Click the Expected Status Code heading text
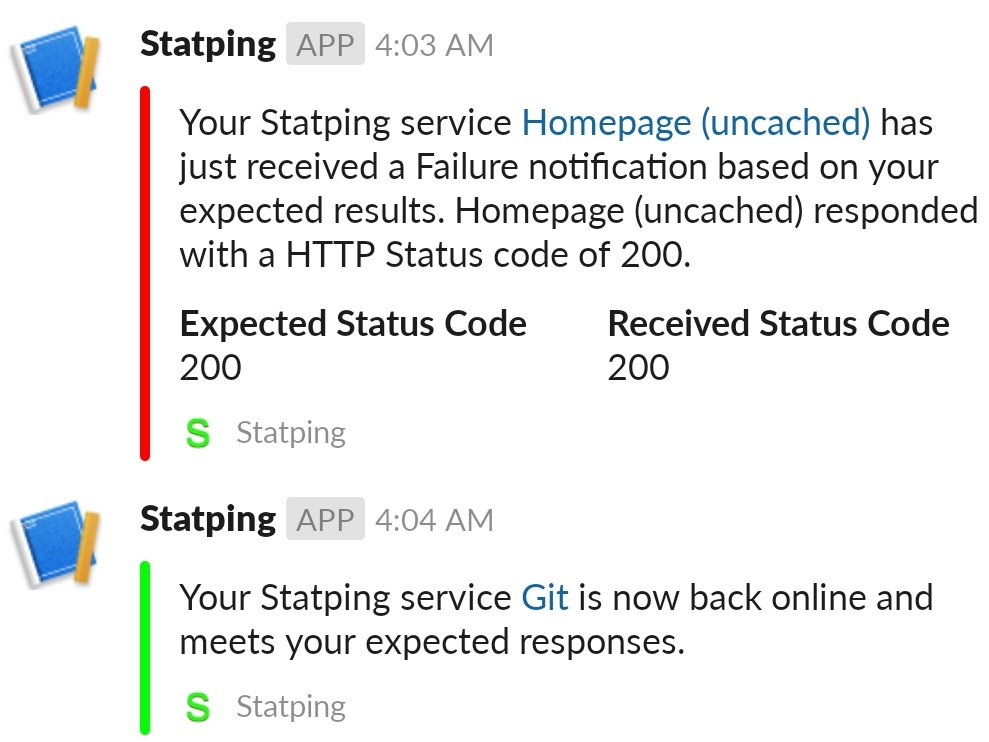The width and height of the screenshot is (989, 742). point(352,323)
